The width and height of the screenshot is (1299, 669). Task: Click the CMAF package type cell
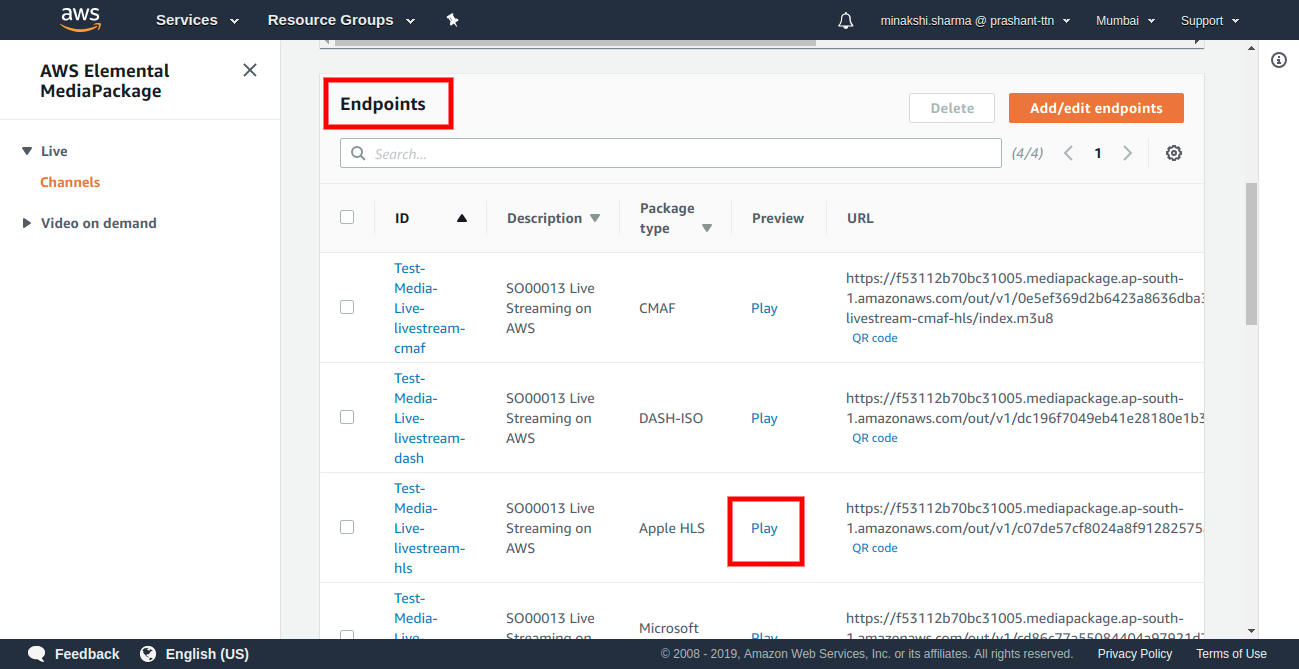tap(657, 308)
